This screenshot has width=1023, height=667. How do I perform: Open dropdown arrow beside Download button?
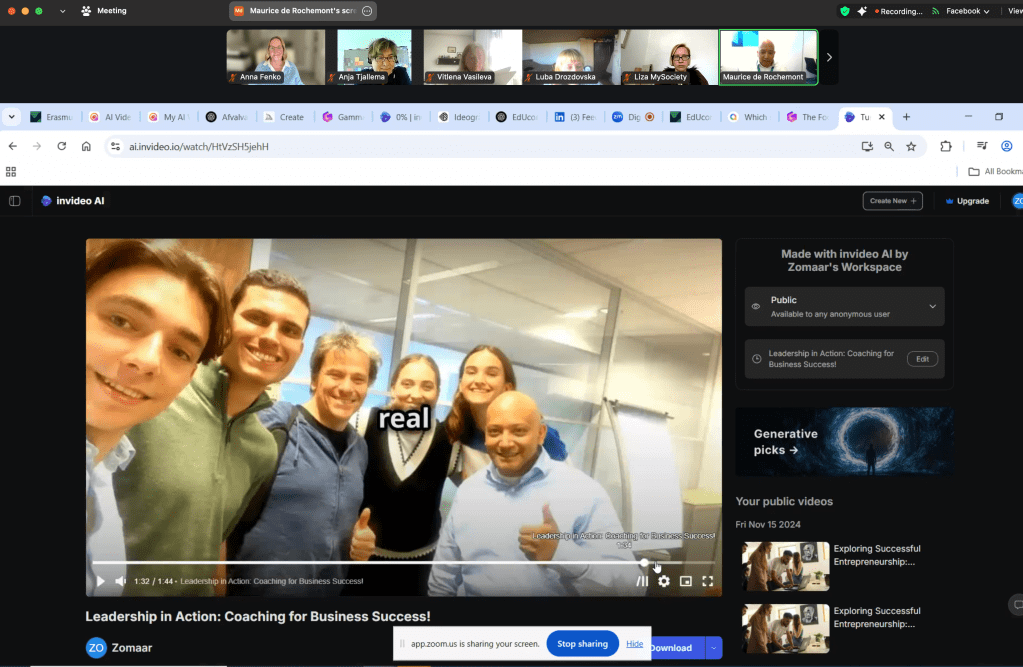click(x=713, y=648)
